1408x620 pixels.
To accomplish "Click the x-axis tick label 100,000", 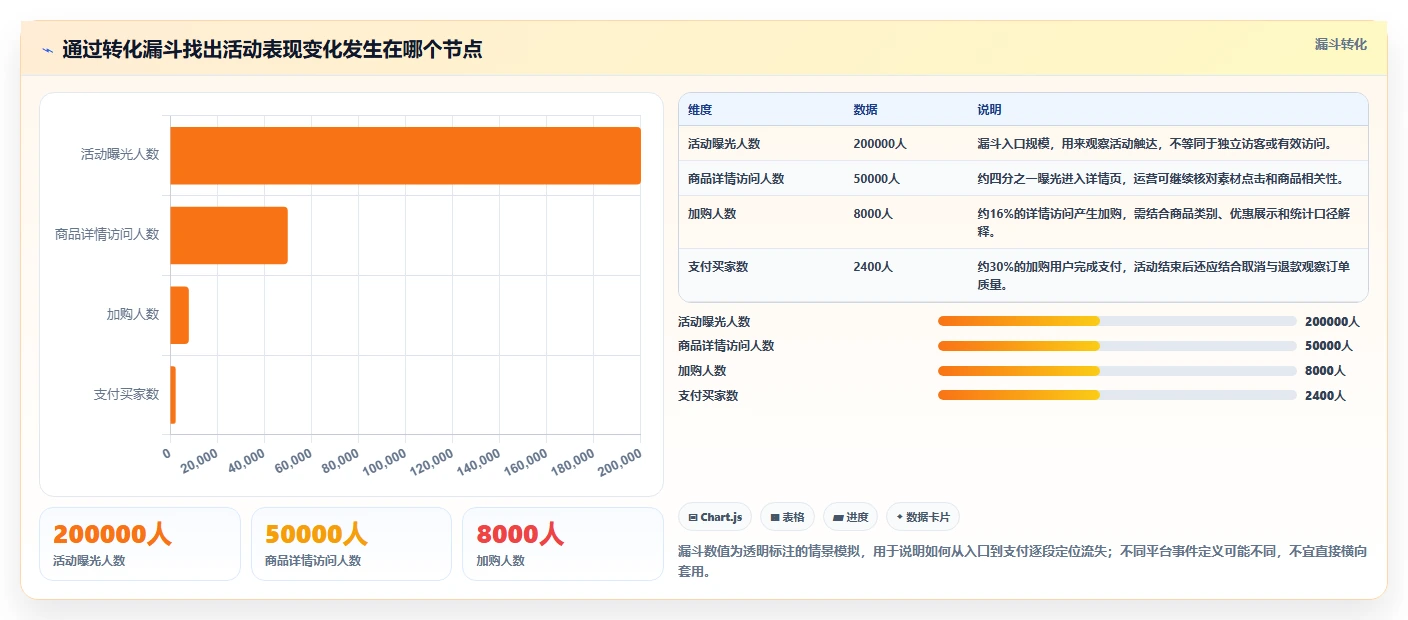I will point(385,464).
